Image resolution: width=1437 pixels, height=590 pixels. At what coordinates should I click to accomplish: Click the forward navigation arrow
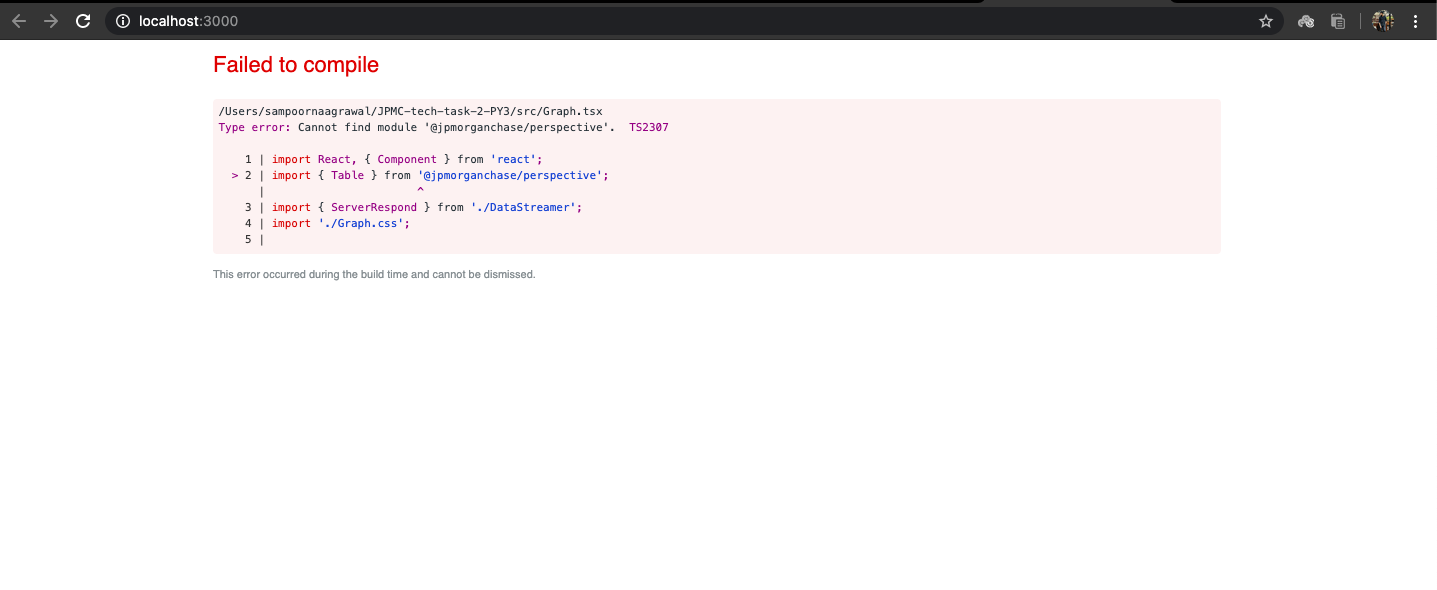point(50,20)
